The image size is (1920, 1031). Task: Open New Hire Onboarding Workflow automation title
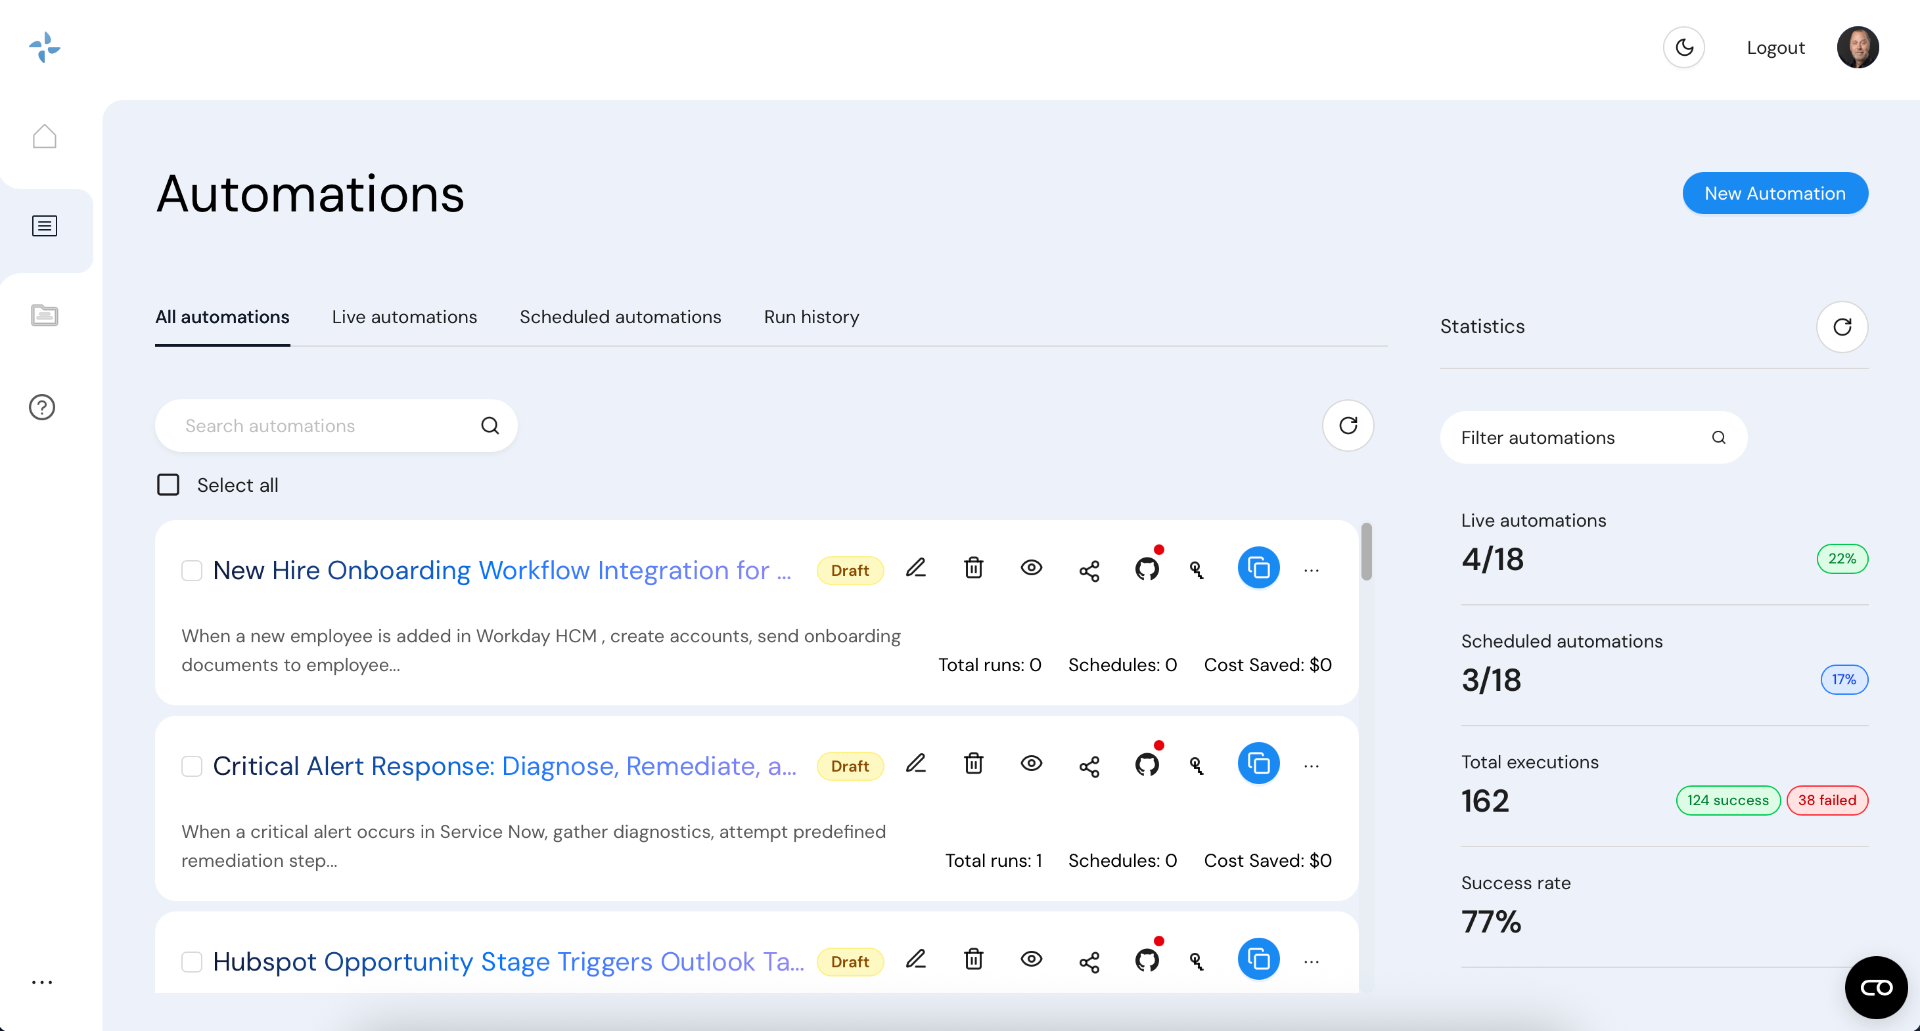click(502, 570)
